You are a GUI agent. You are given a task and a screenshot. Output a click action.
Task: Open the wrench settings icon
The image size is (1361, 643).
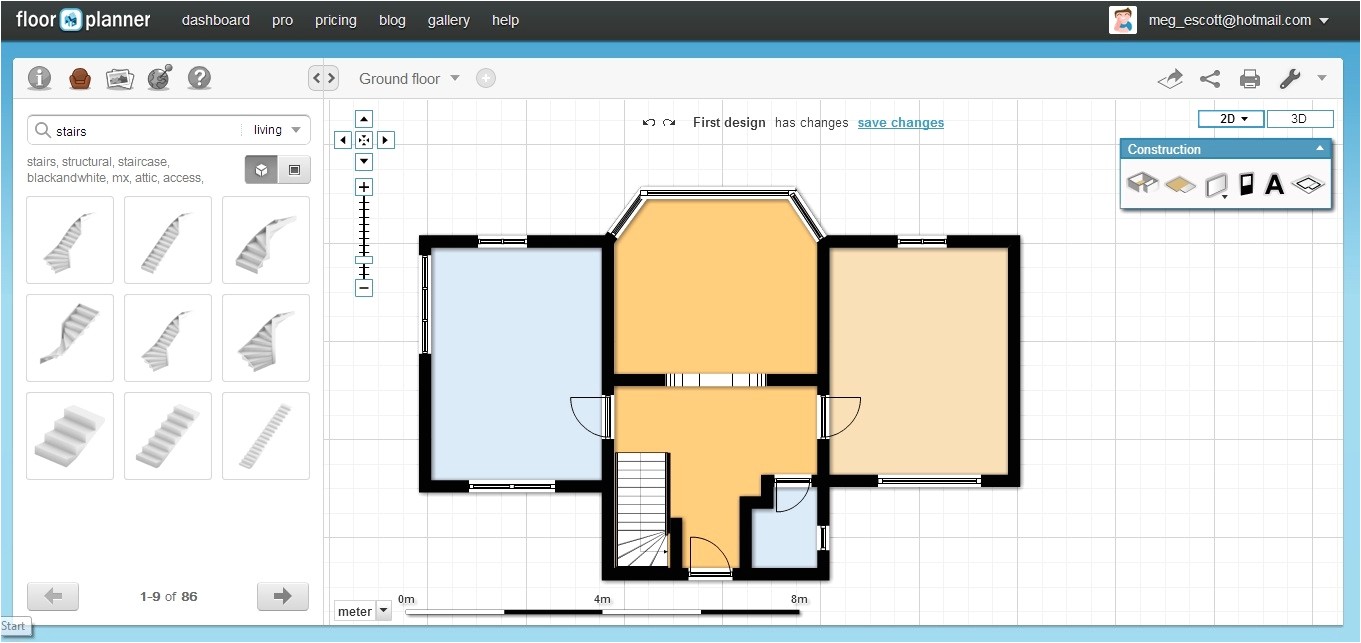point(1290,79)
